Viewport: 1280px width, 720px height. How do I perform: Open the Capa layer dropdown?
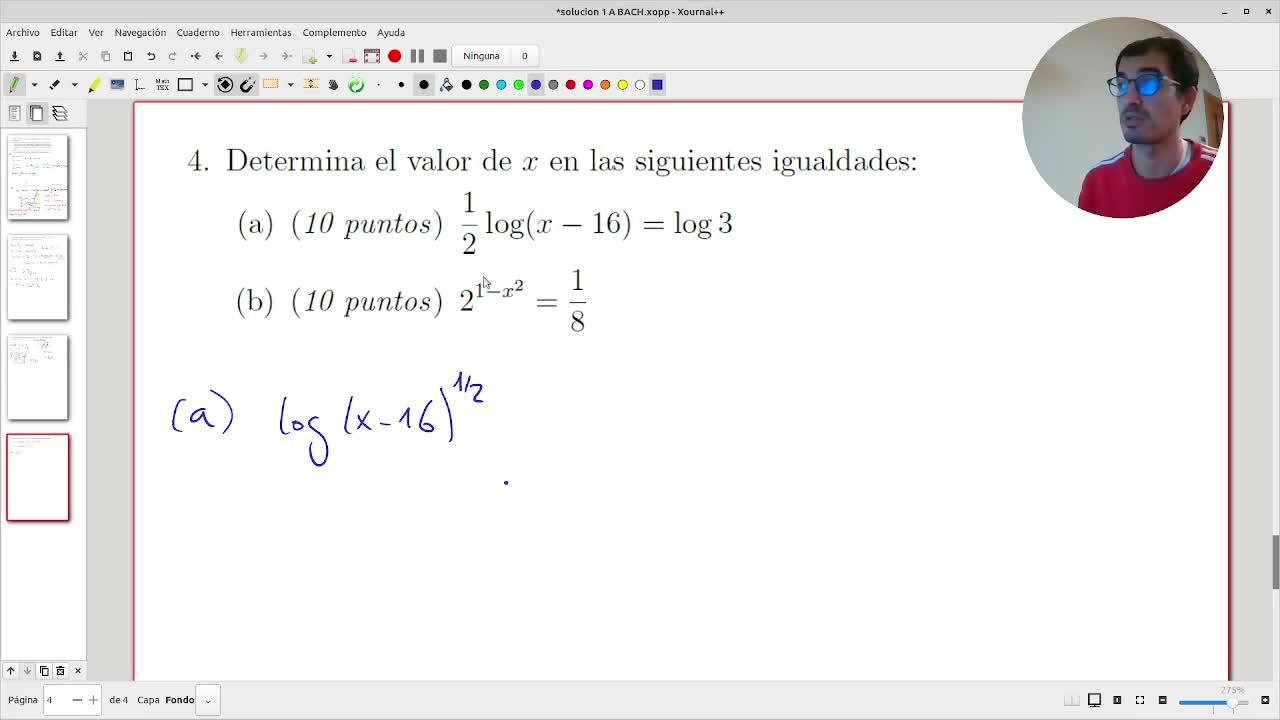(207, 700)
